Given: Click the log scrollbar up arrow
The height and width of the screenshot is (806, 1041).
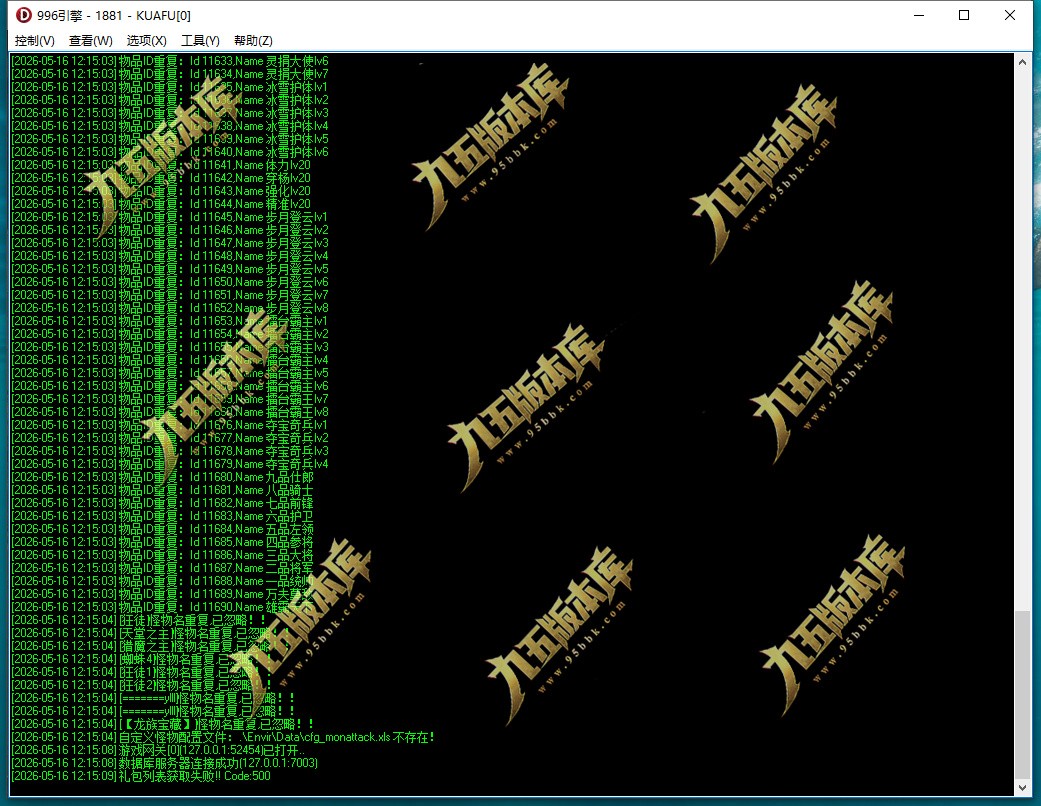Looking at the screenshot, I should tap(1022, 62).
